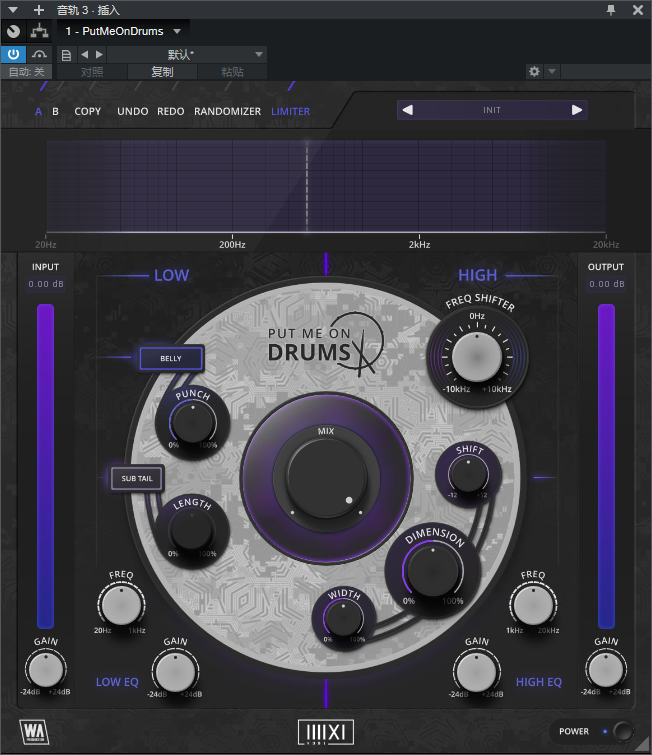The height and width of the screenshot is (755, 652).
Task: Toggle the LIMITER option
Action: (290, 111)
